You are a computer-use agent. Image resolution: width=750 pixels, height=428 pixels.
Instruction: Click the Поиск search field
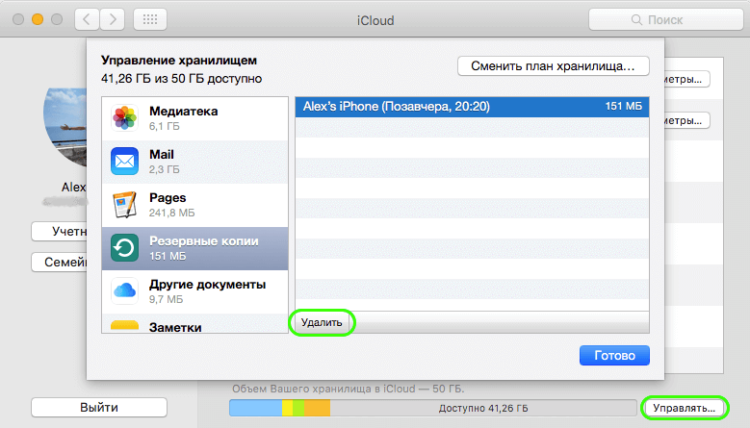tap(666, 20)
